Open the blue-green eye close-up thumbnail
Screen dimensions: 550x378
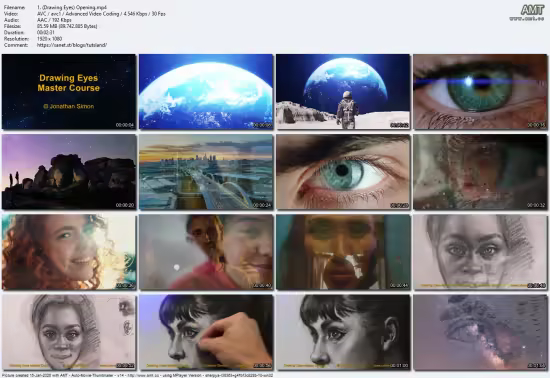[343, 172]
